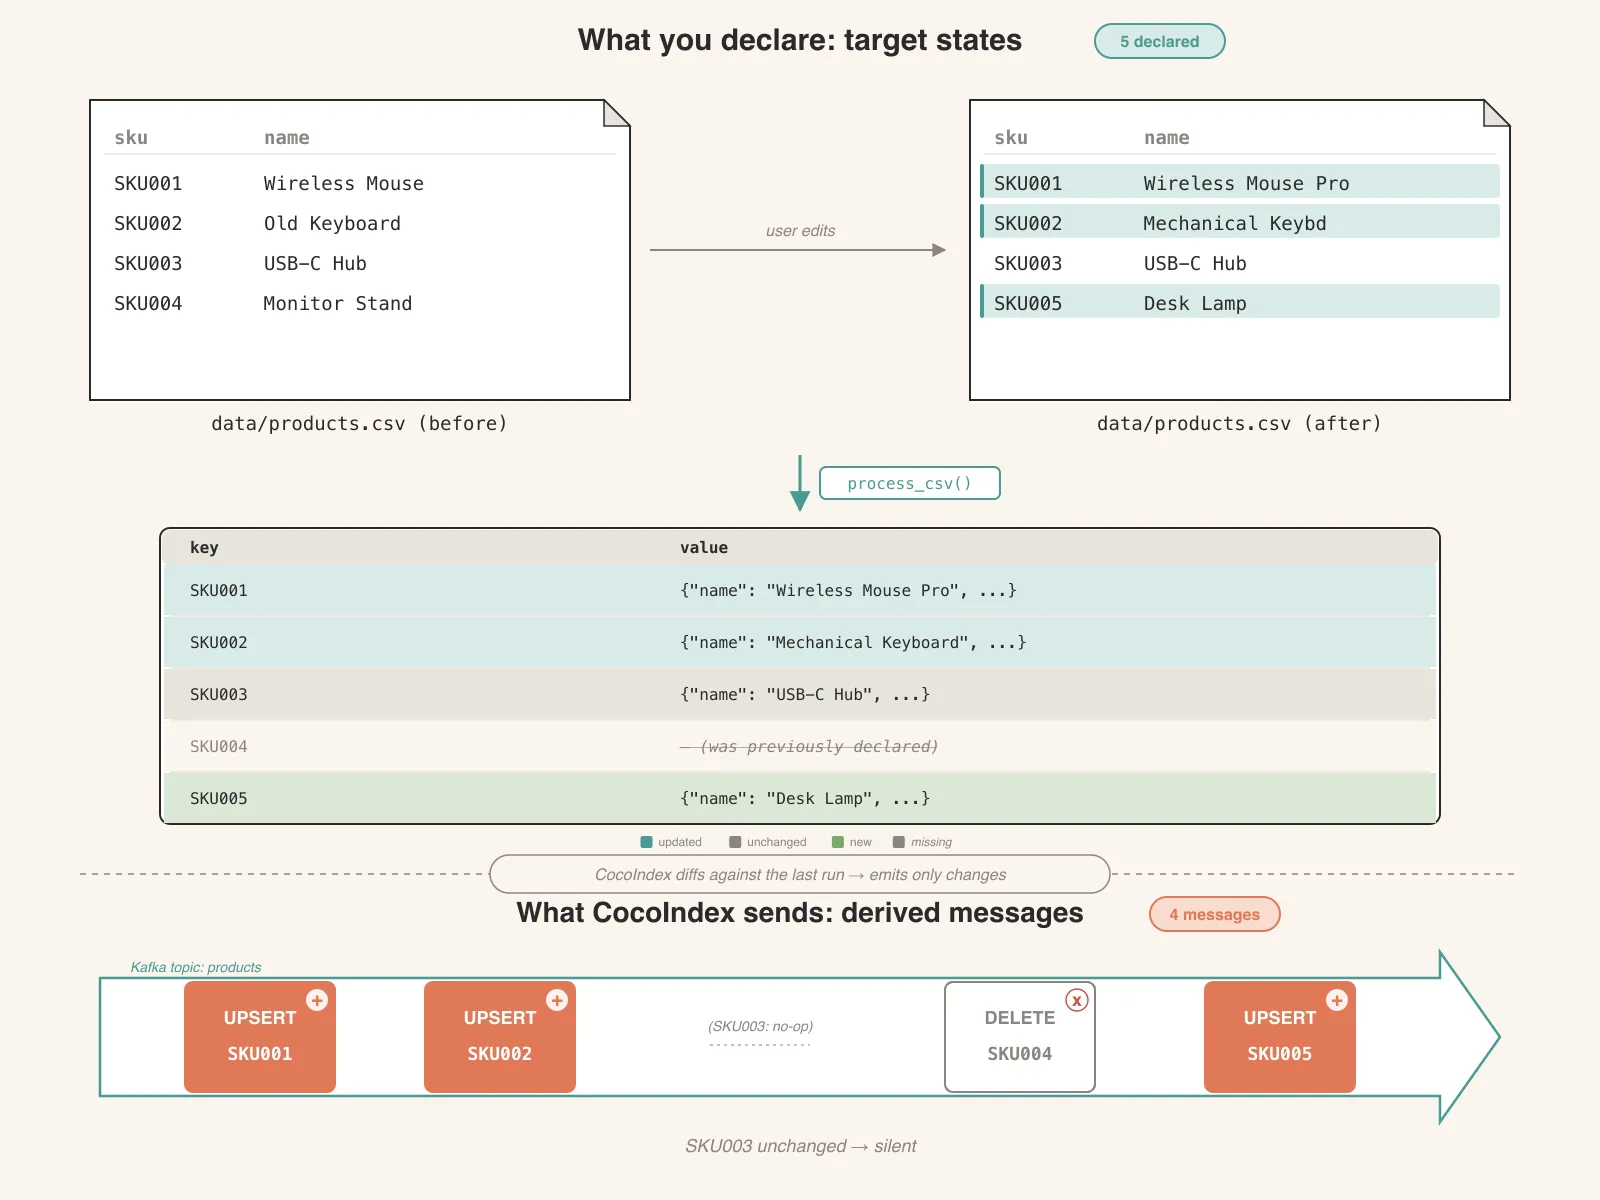Toggle the 'new' legend swatch
1600x1200 pixels.
pos(836,842)
